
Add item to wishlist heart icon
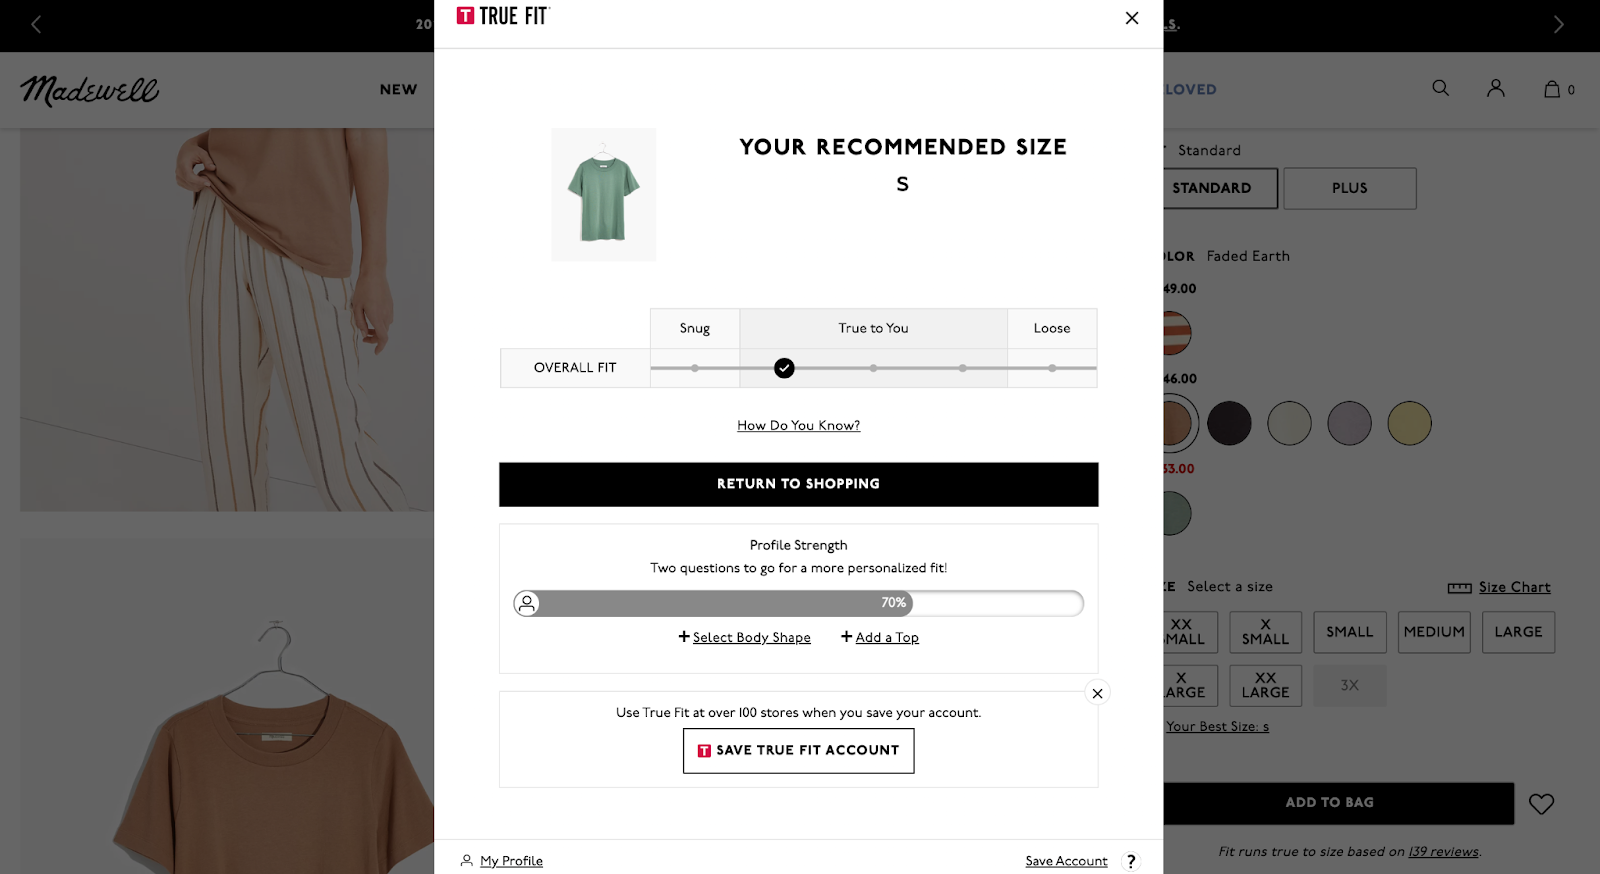pyautogui.click(x=1541, y=803)
